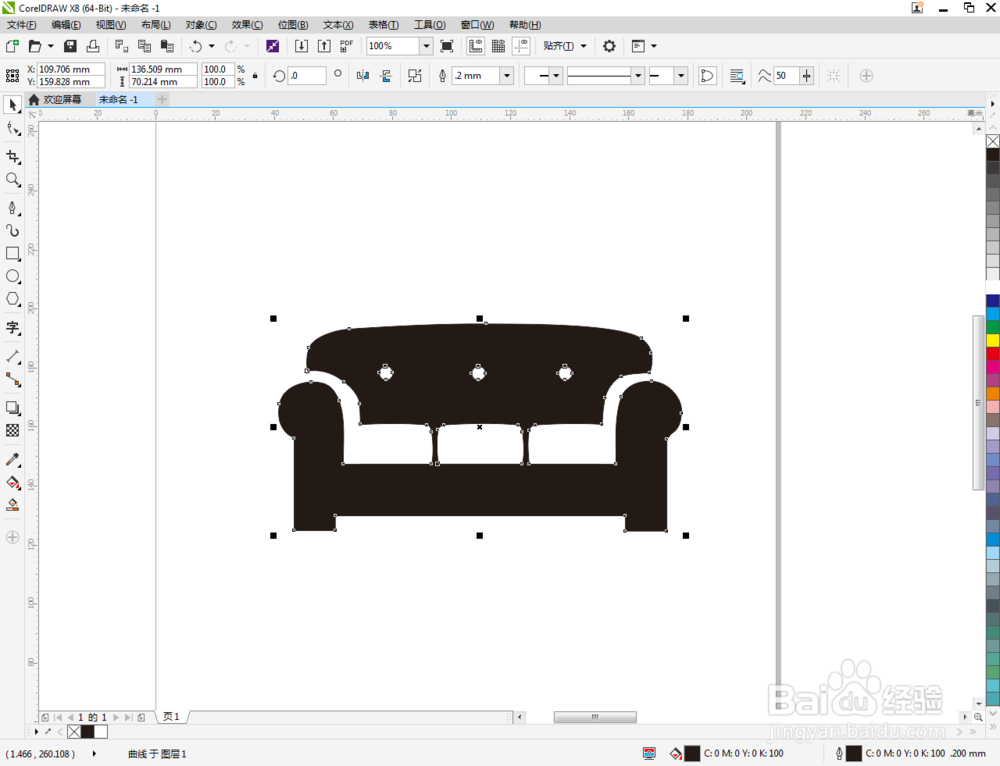
Task: Toggle the close curve button
Action: pyautogui.click(x=707, y=76)
